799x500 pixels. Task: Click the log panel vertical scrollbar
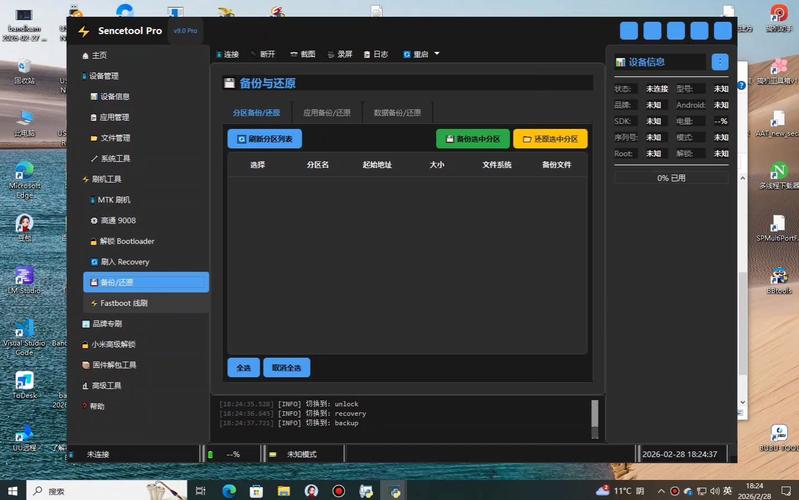click(x=594, y=412)
